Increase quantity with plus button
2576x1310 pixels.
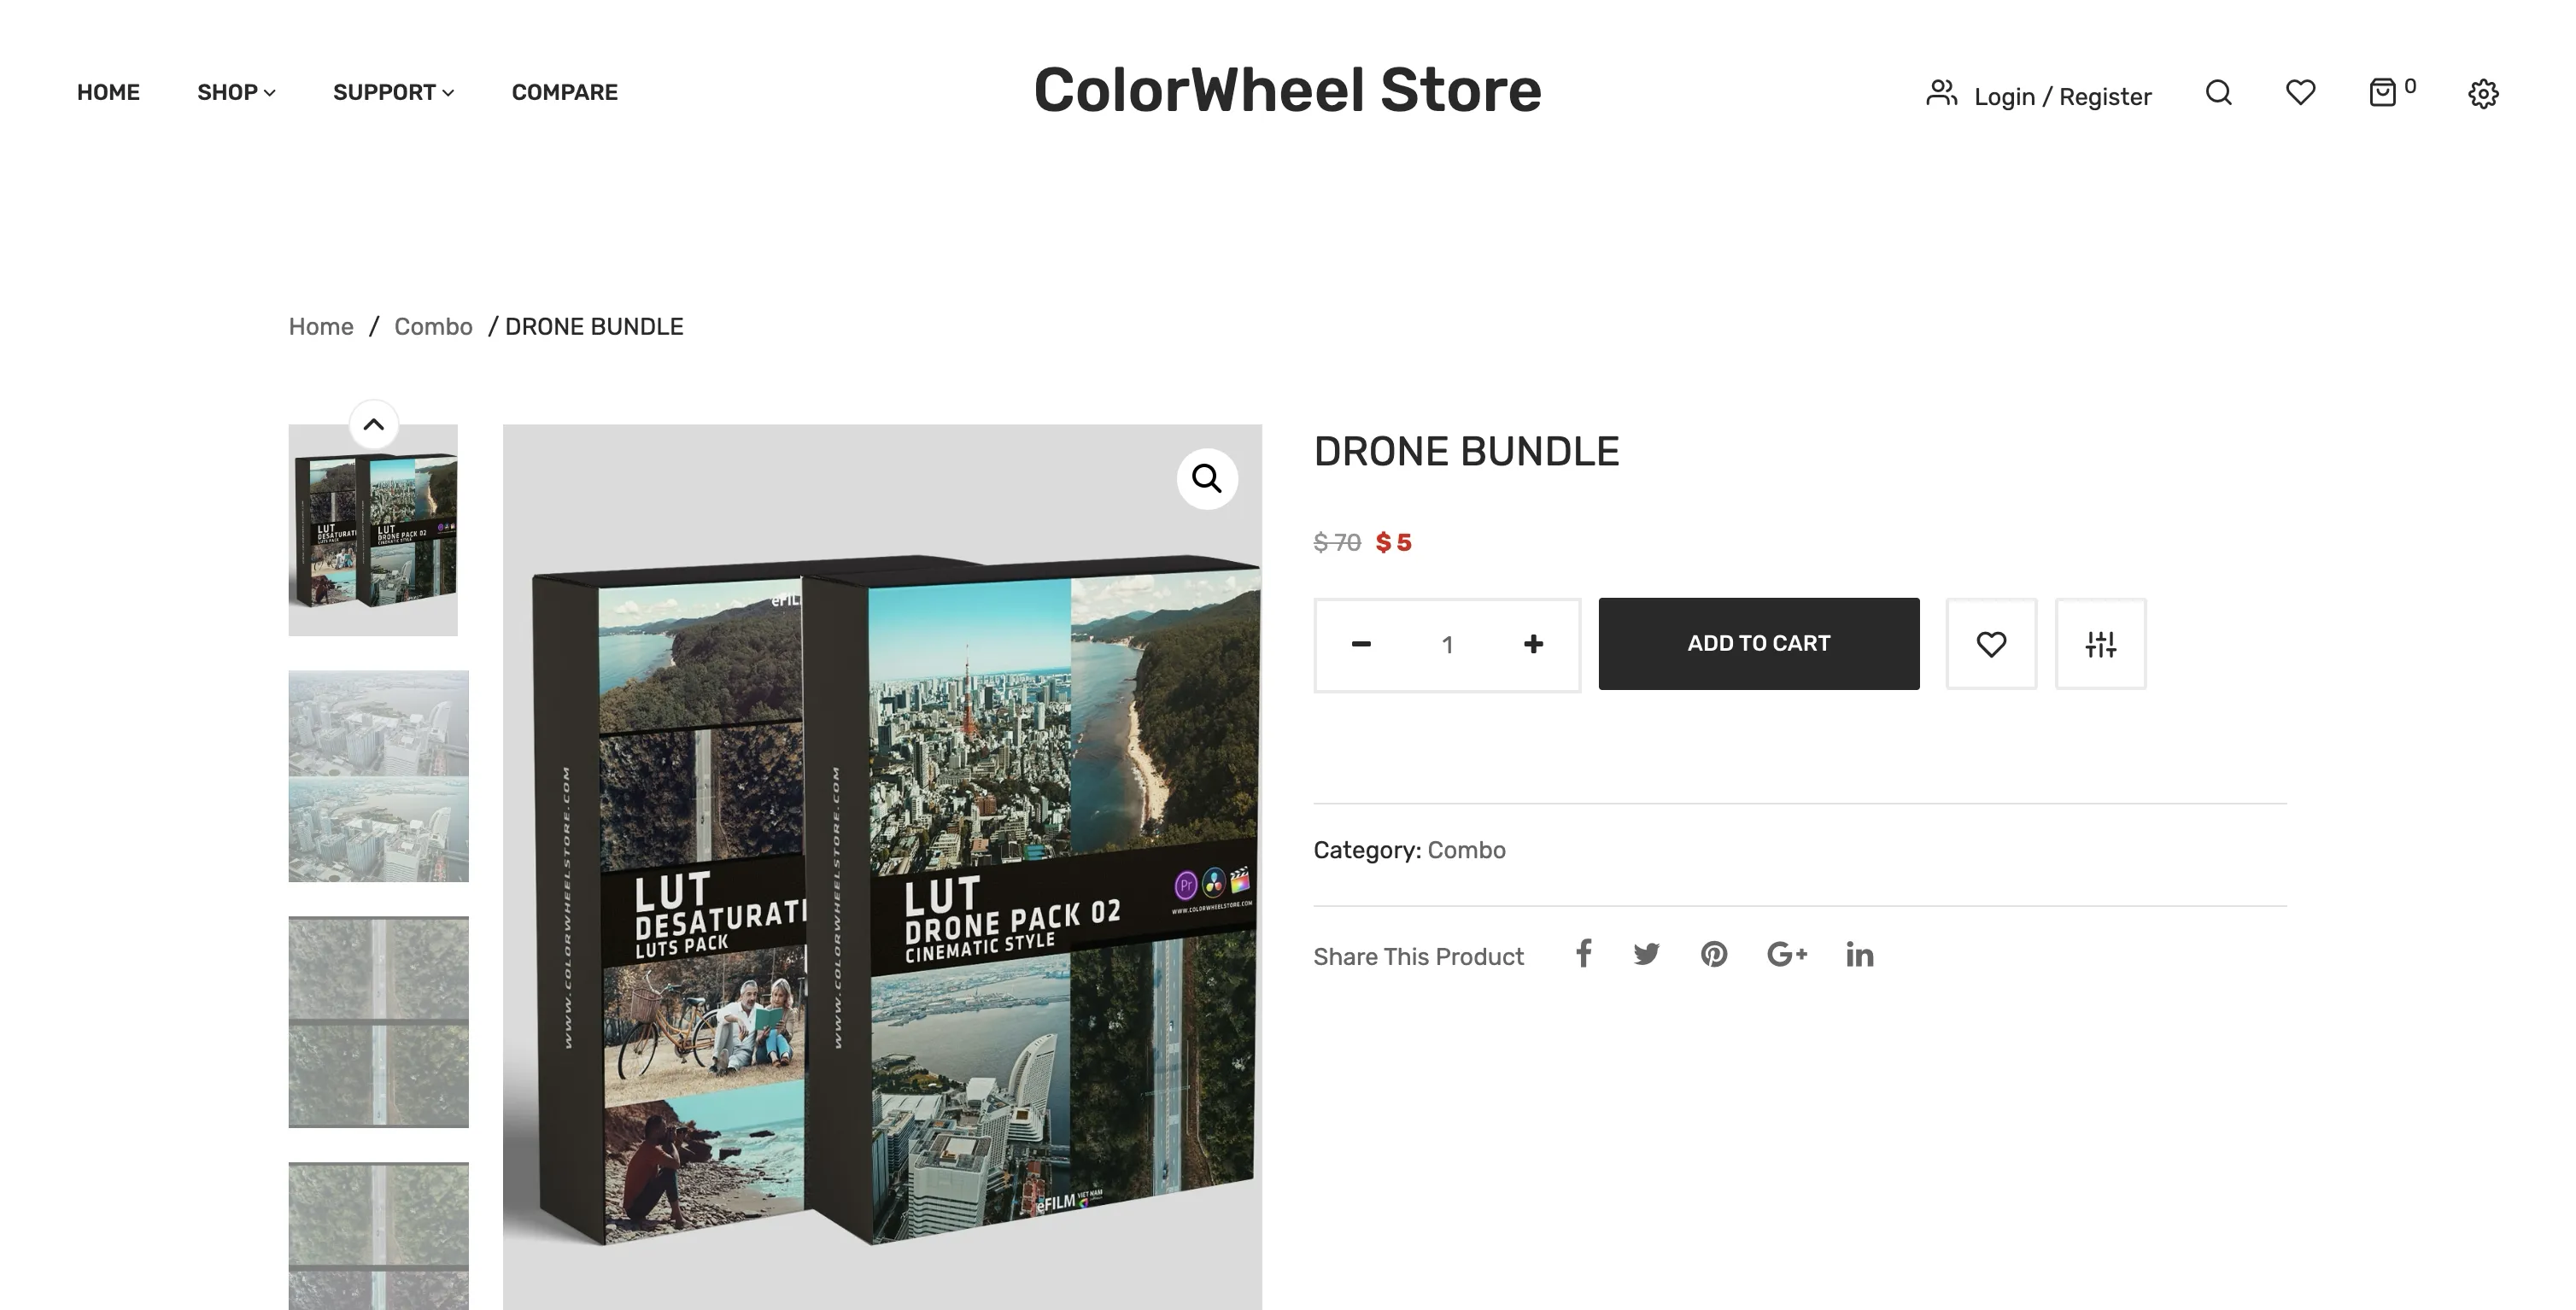click(x=1533, y=644)
